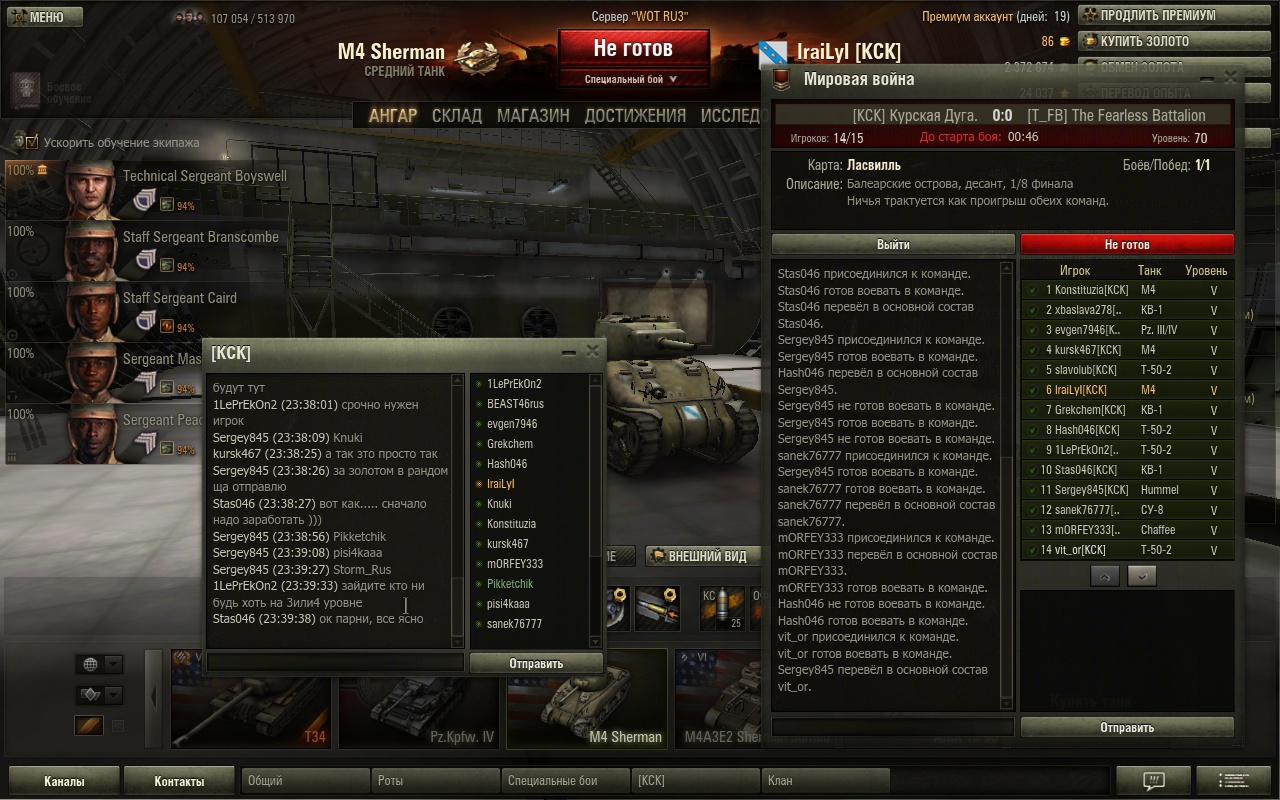Viewport: 1280px width, 800px height.
Task: Click the gold coin icon beside gold balance
Action: pos(1063,42)
